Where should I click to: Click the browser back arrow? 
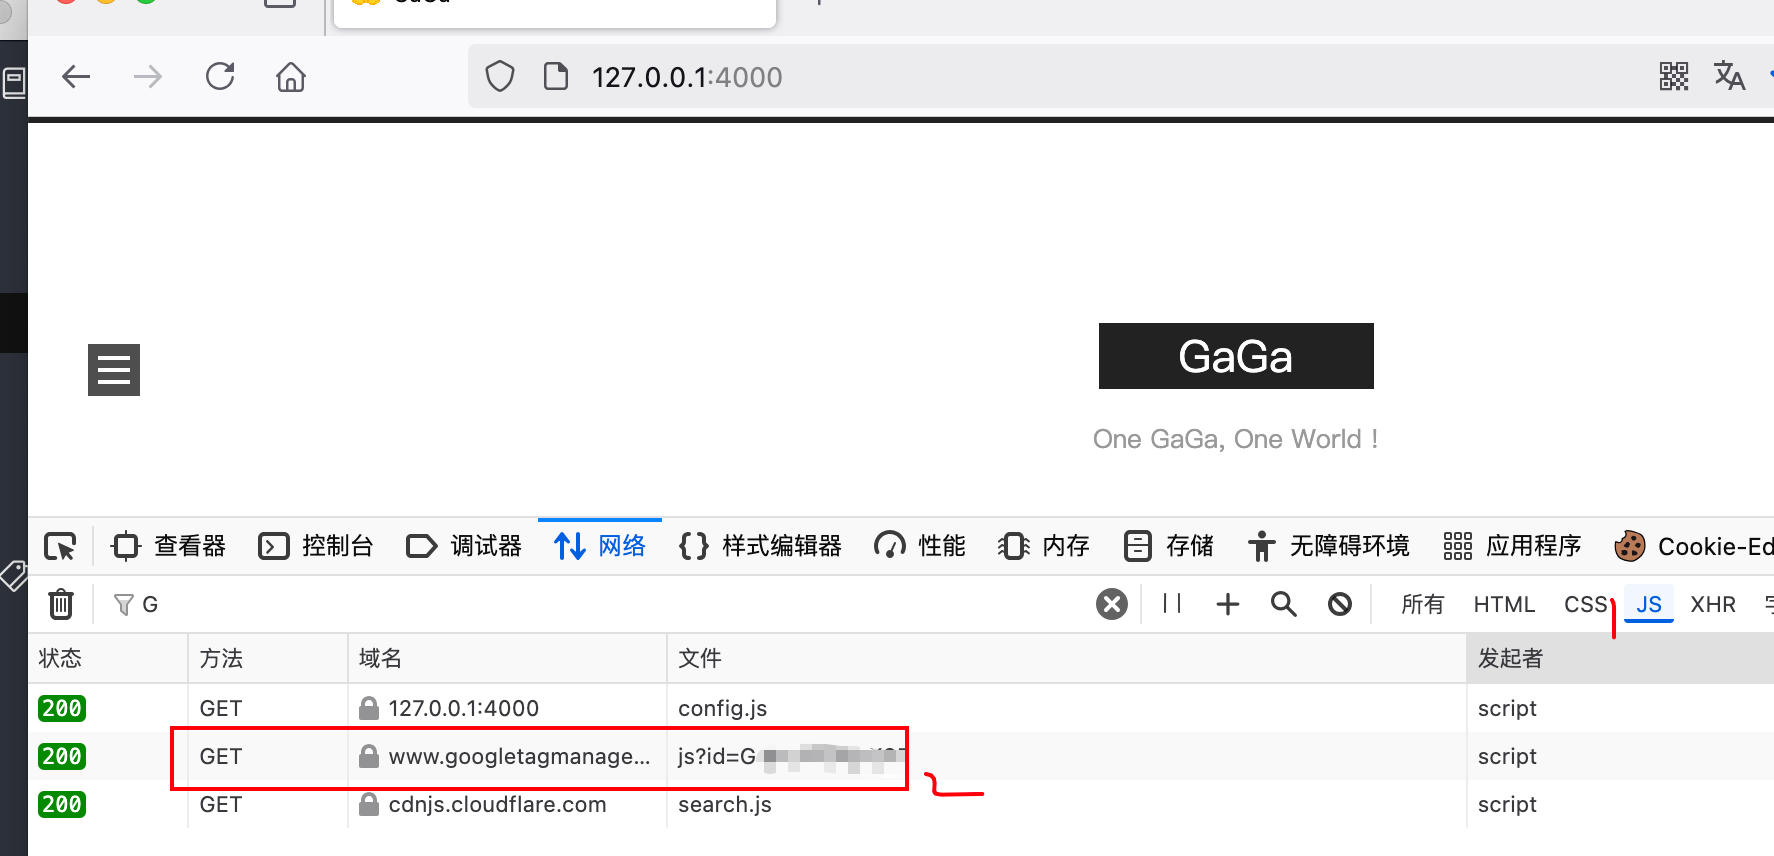coord(76,77)
